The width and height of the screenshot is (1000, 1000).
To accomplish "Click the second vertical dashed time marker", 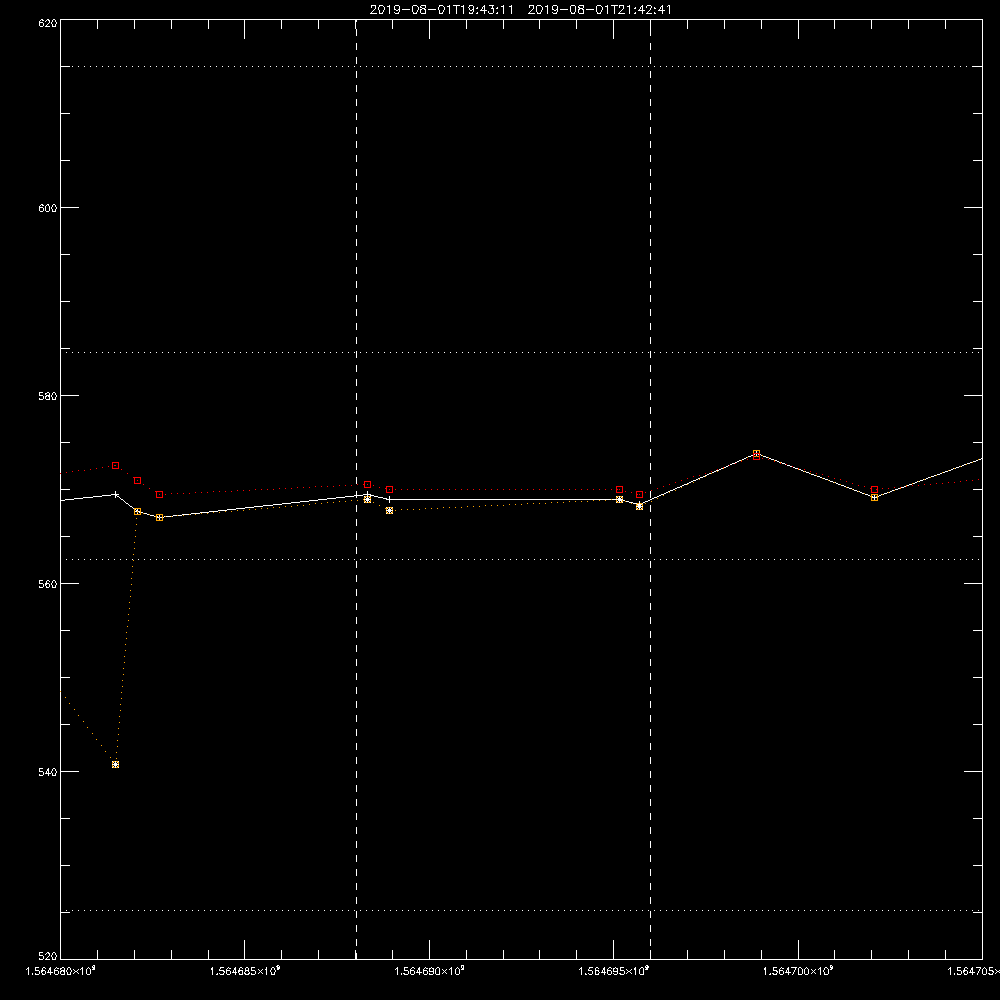I will [x=651, y=489].
